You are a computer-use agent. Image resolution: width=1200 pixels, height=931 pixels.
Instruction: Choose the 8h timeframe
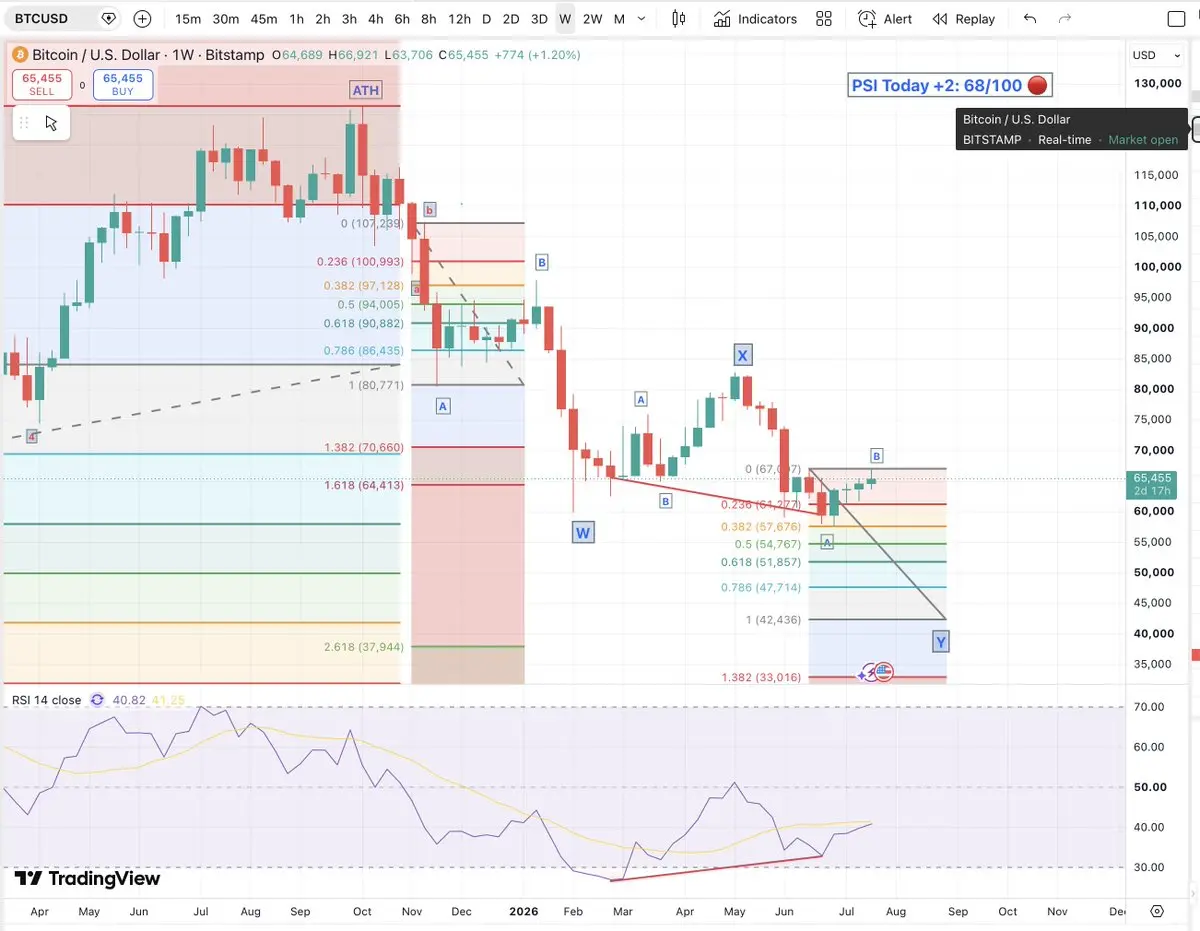coord(429,19)
